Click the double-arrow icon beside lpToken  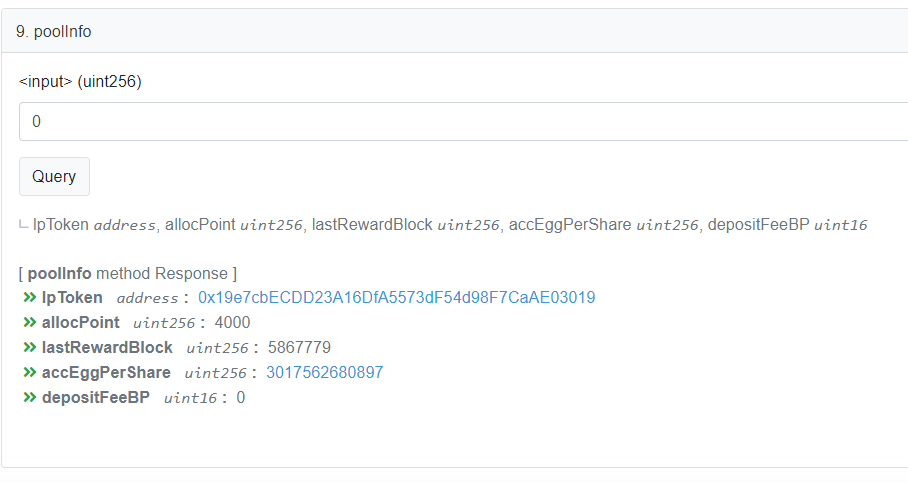click(30, 298)
